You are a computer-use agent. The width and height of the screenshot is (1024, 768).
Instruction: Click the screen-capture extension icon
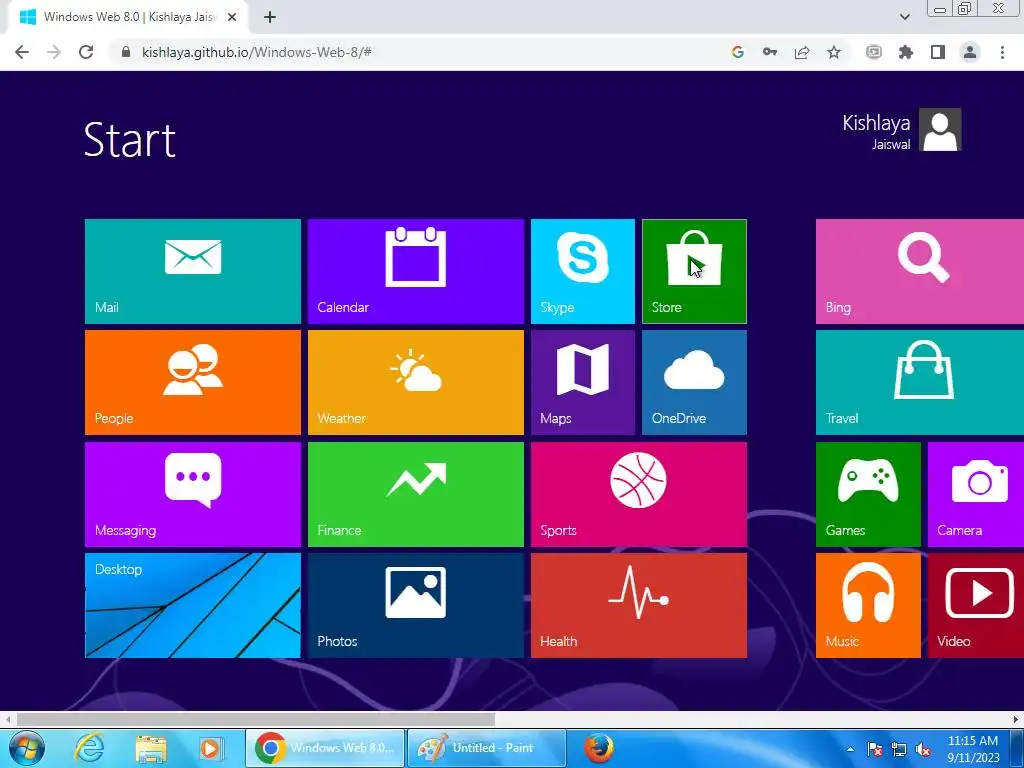[x=874, y=52]
